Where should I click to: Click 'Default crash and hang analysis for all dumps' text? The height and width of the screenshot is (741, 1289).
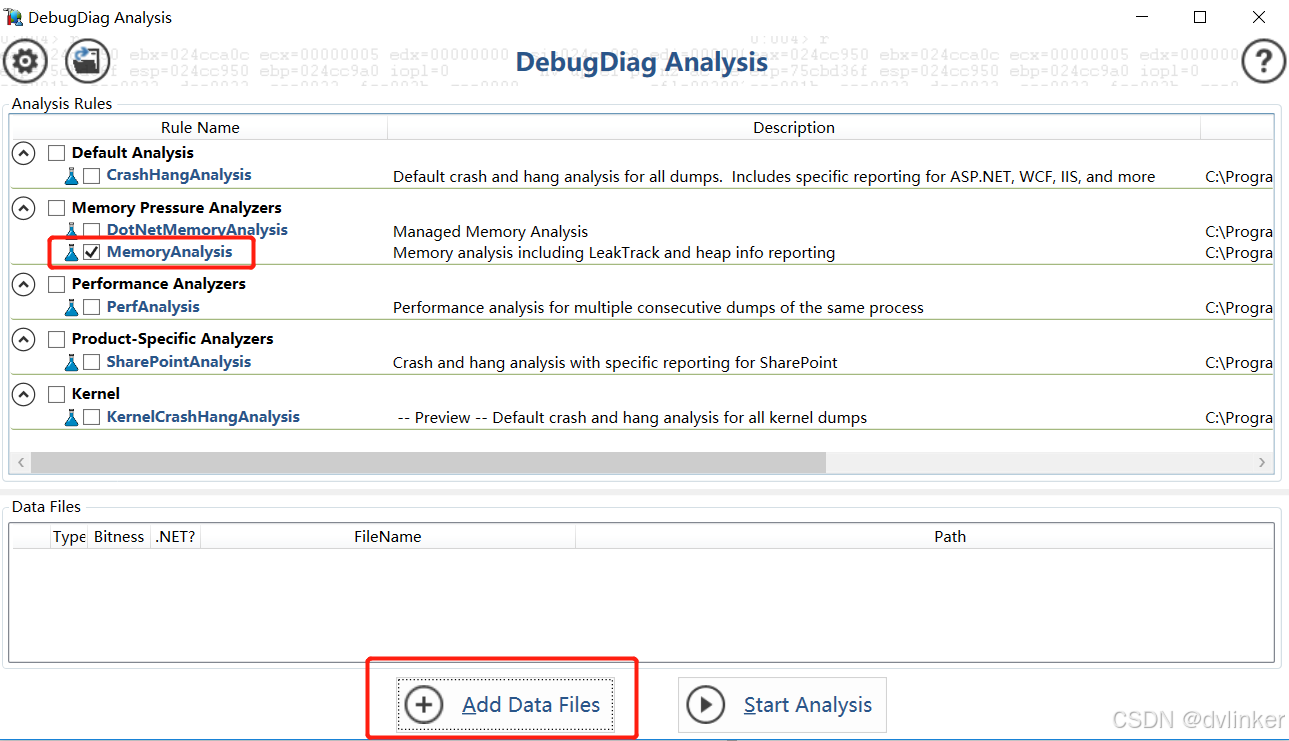(x=774, y=177)
